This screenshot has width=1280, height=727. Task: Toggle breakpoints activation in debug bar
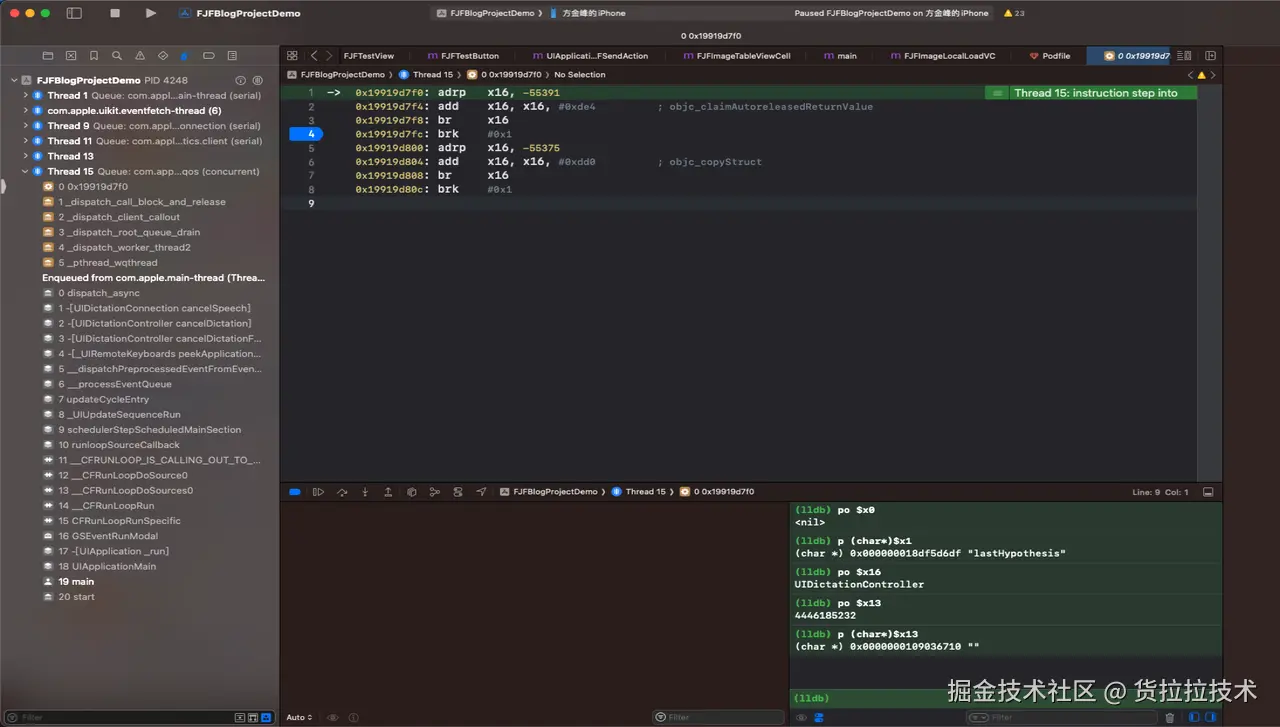295,492
